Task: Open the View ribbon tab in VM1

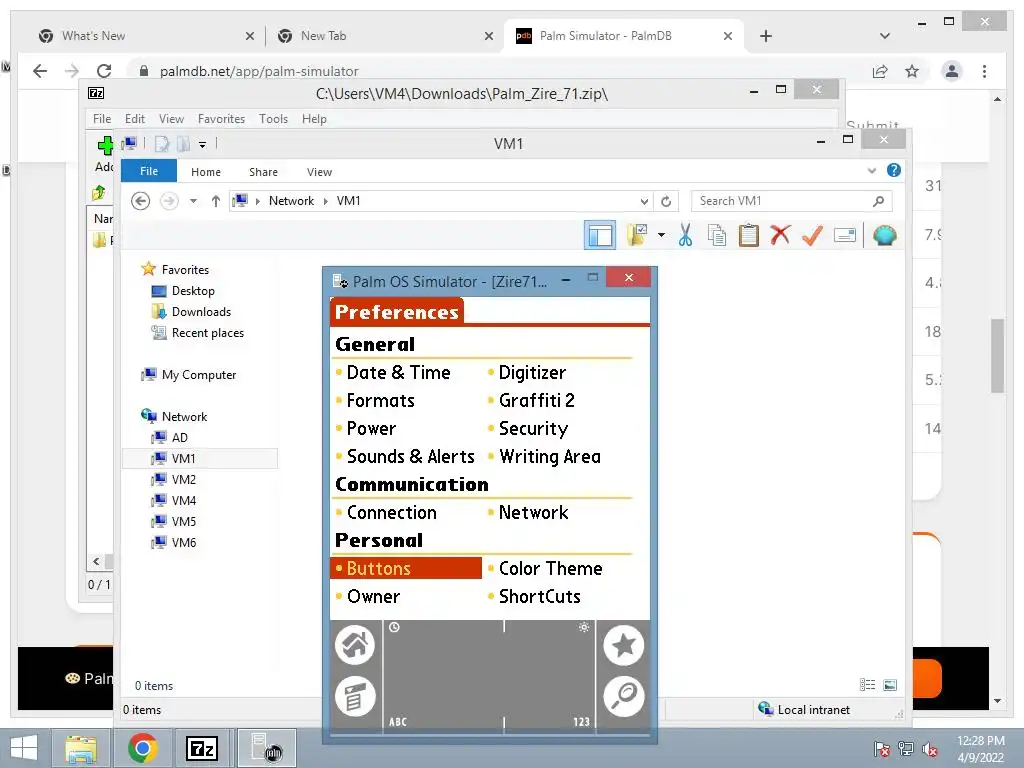Action: click(x=319, y=172)
